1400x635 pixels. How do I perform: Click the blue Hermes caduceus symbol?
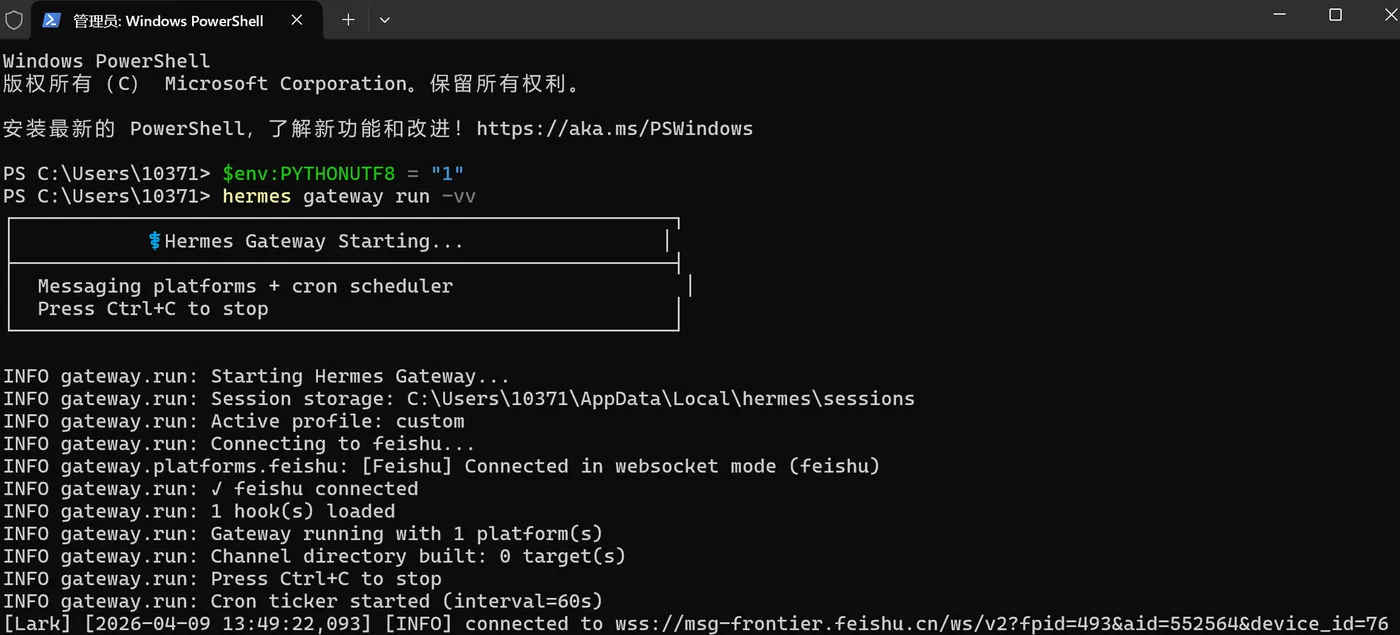tap(155, 241)
